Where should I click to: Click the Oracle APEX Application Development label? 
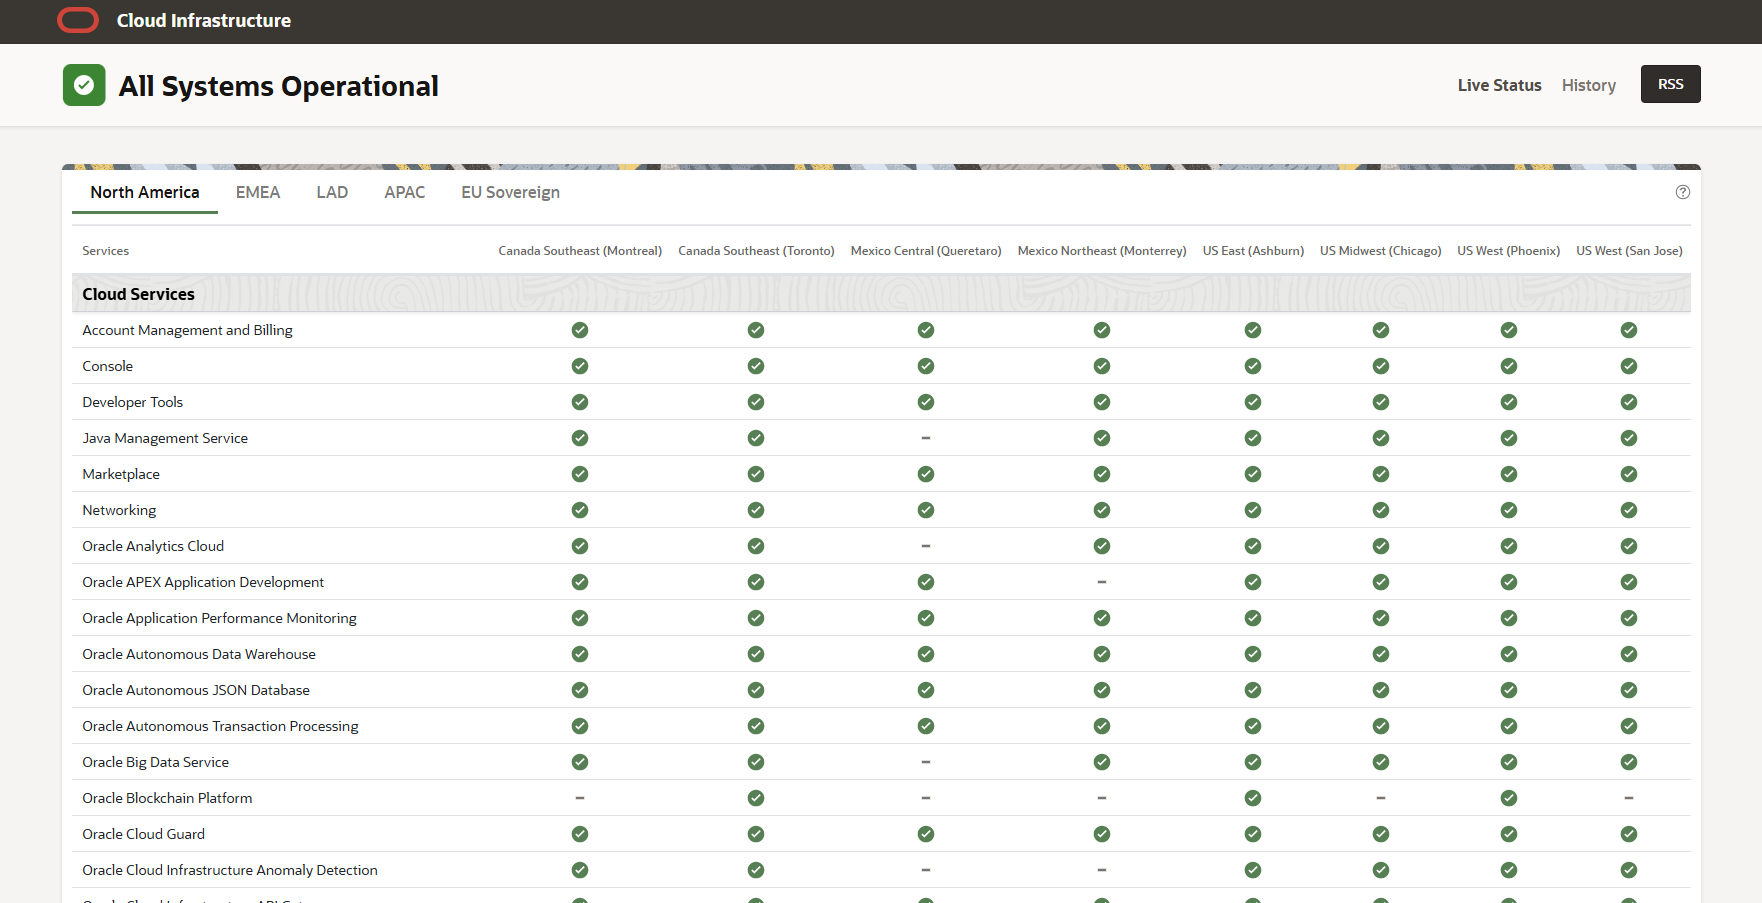tap(203, 582)
